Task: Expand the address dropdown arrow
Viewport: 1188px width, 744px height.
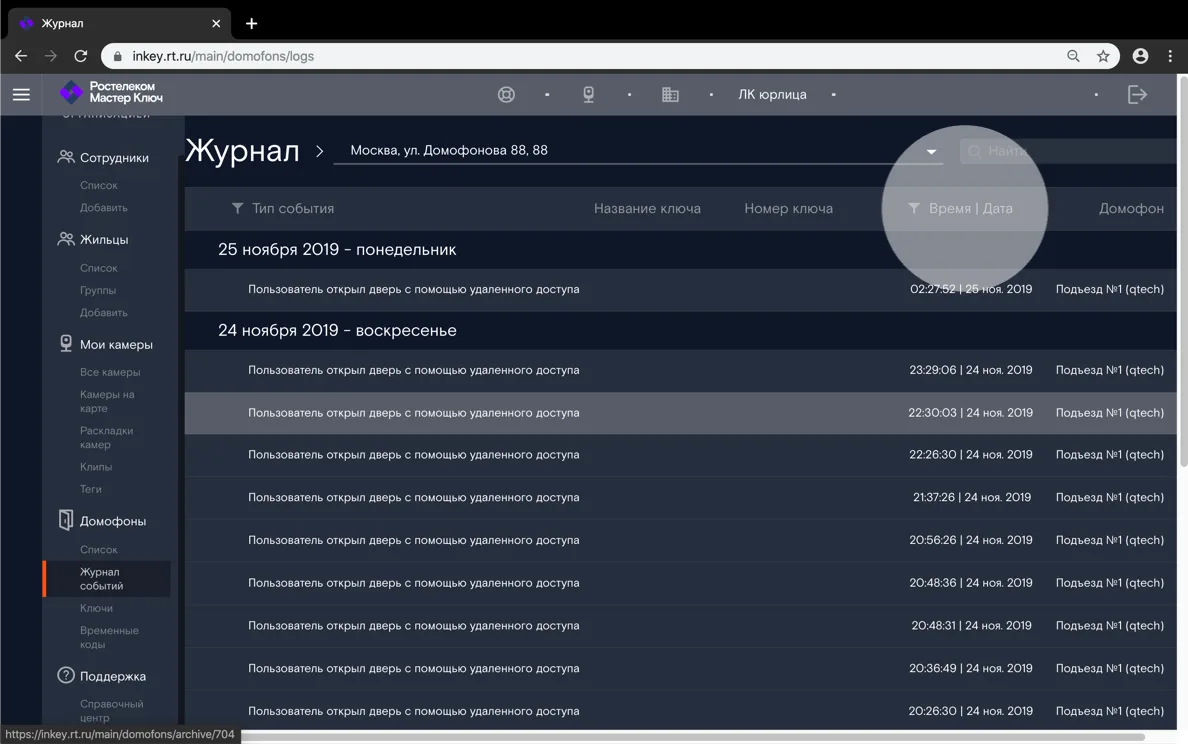Action: tap(931, 152)
